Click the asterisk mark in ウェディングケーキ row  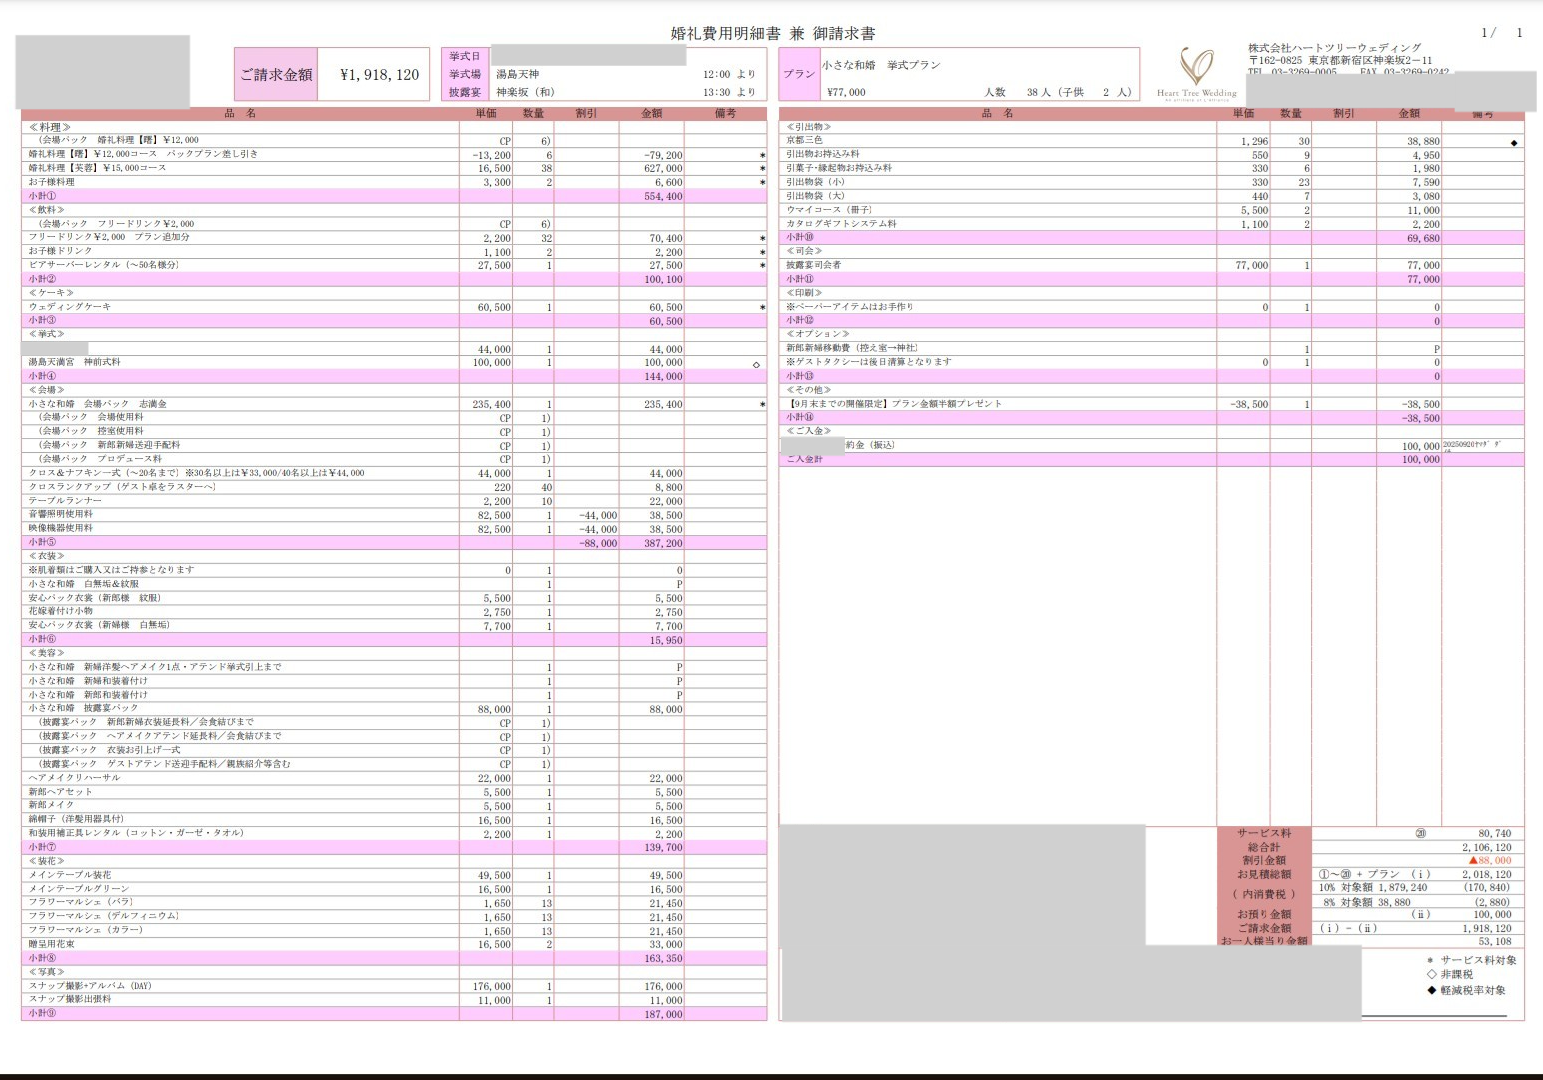[x=762, y=308]
